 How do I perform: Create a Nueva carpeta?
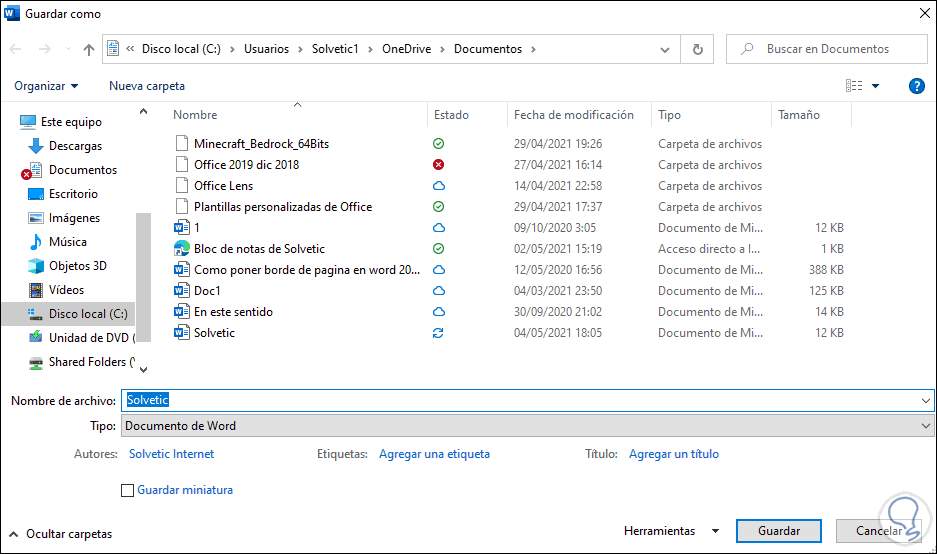click(x=147, y=86)
